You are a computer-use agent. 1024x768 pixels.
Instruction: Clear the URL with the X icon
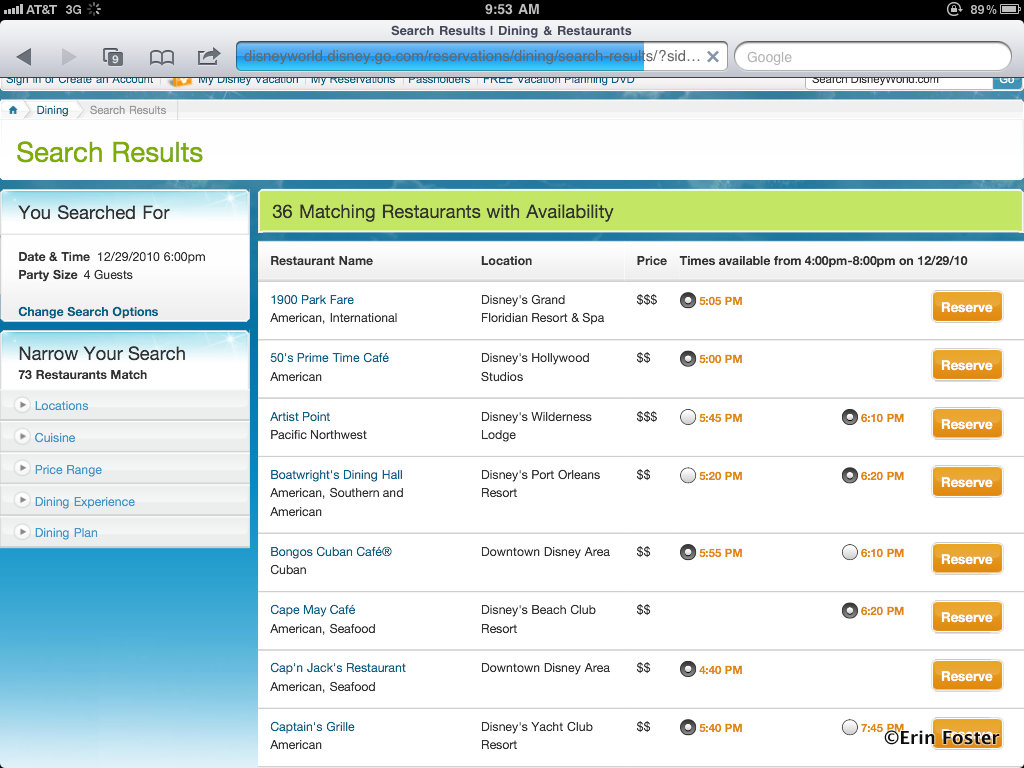coord(712,57)
